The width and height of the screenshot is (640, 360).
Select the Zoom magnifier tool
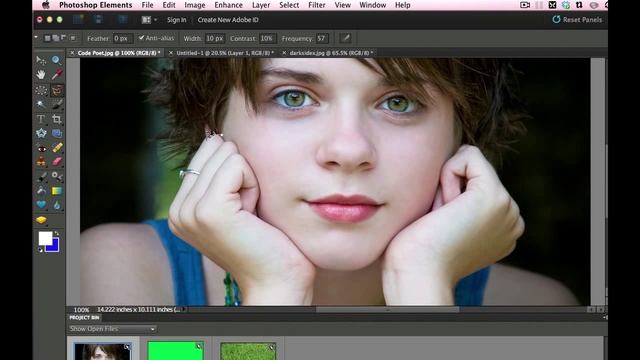click(x=56, y=60)
